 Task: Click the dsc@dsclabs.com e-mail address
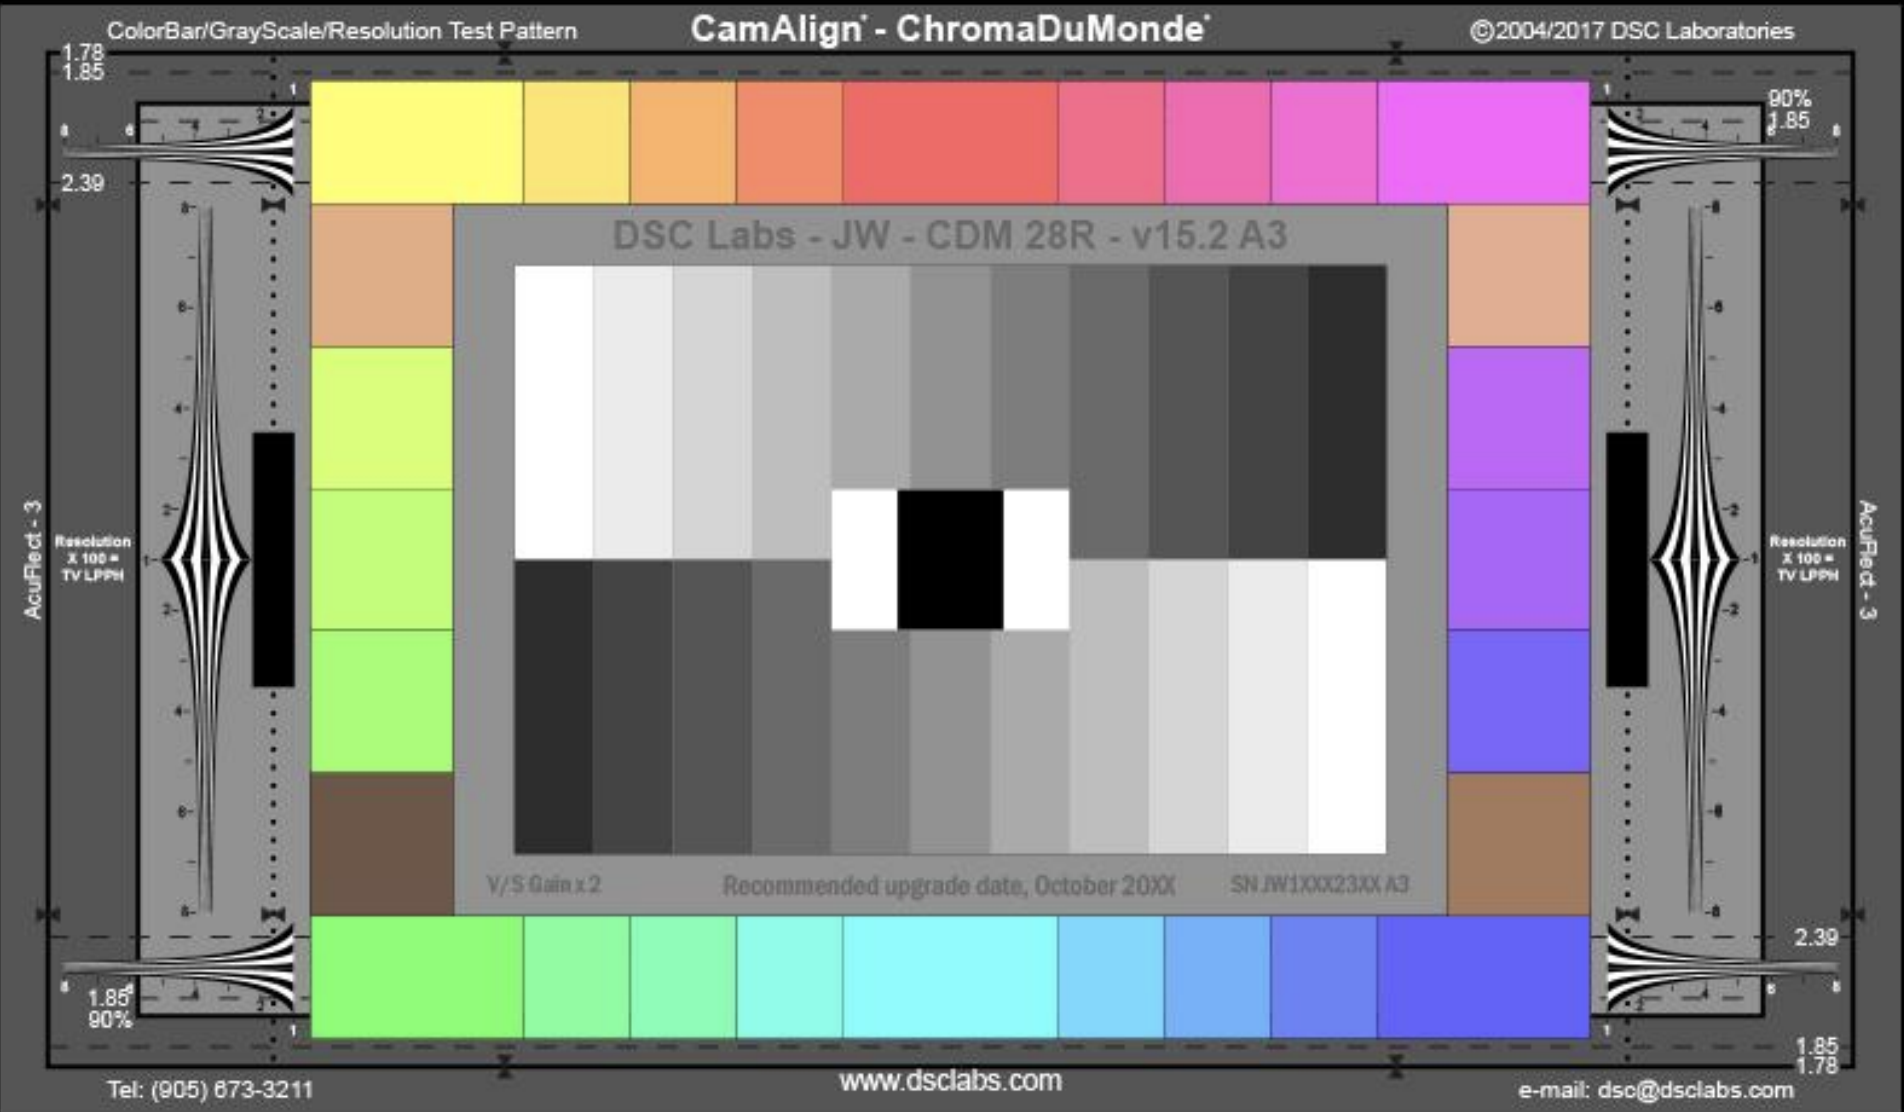coord(1695,1089)
